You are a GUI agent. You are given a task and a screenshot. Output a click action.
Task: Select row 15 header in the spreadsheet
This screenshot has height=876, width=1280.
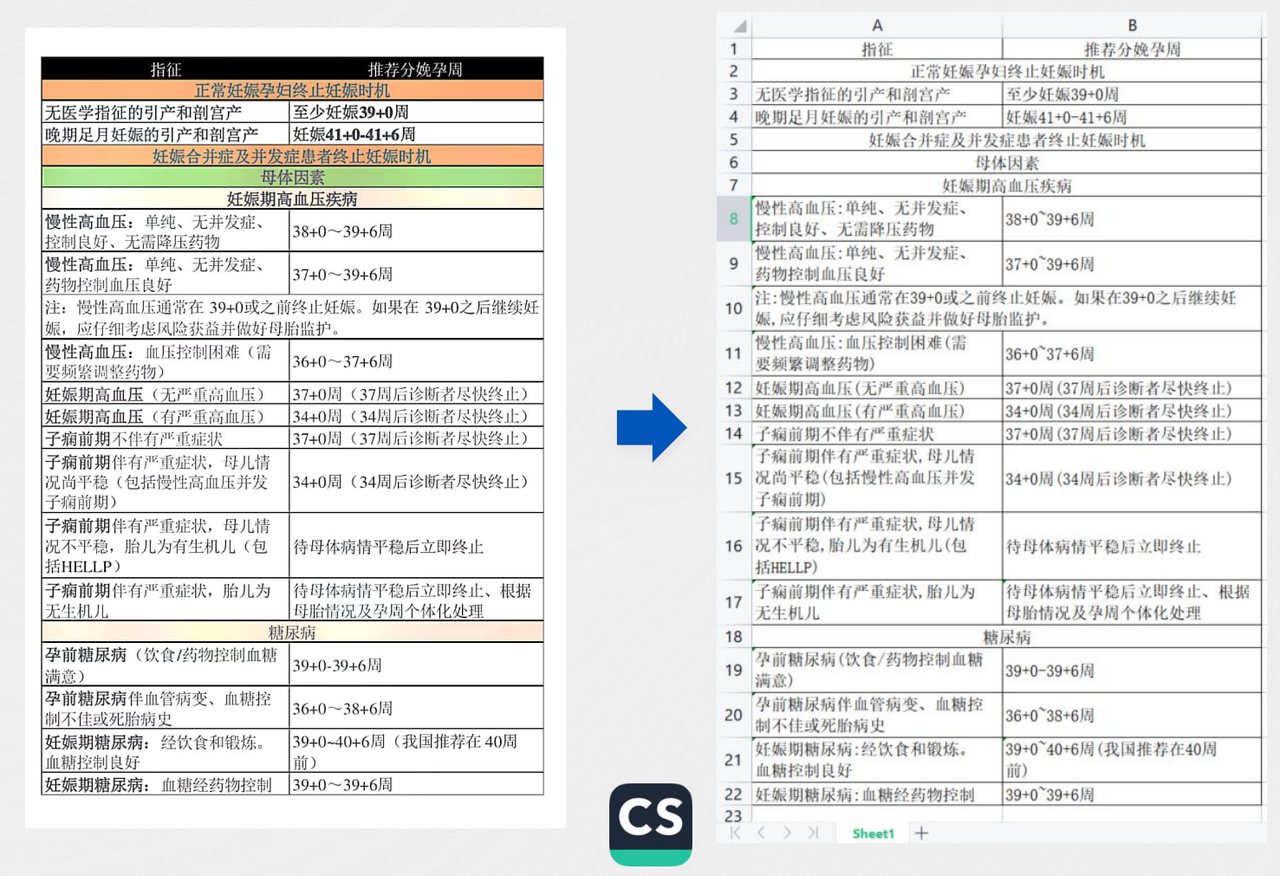coord(734,479)
